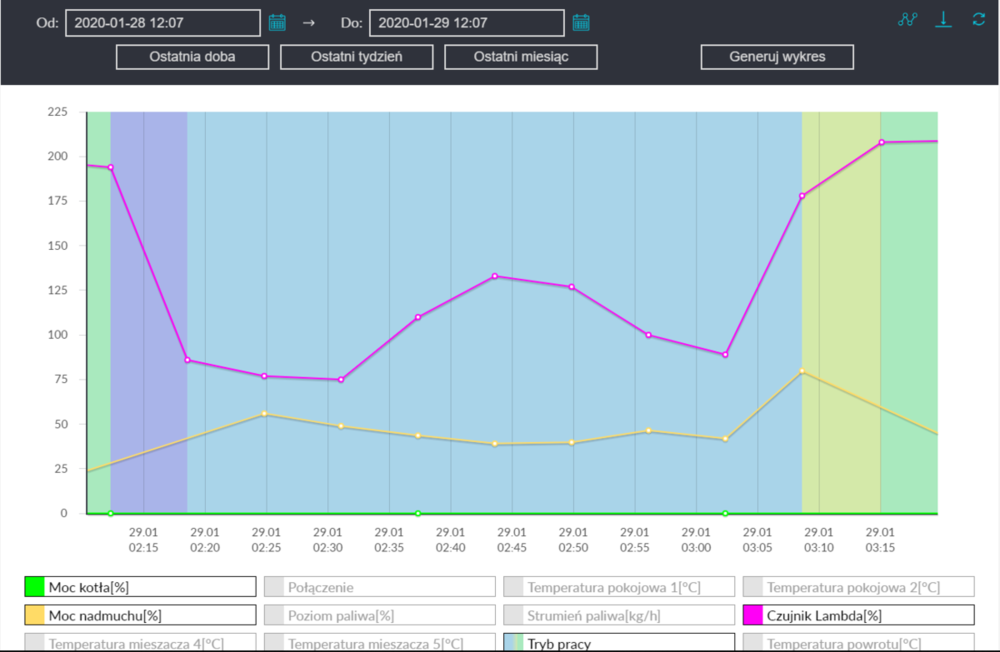Click the refresh icon
This screenshot has height=652, width=1000.
pyautogui.click(x=978, y=20)
